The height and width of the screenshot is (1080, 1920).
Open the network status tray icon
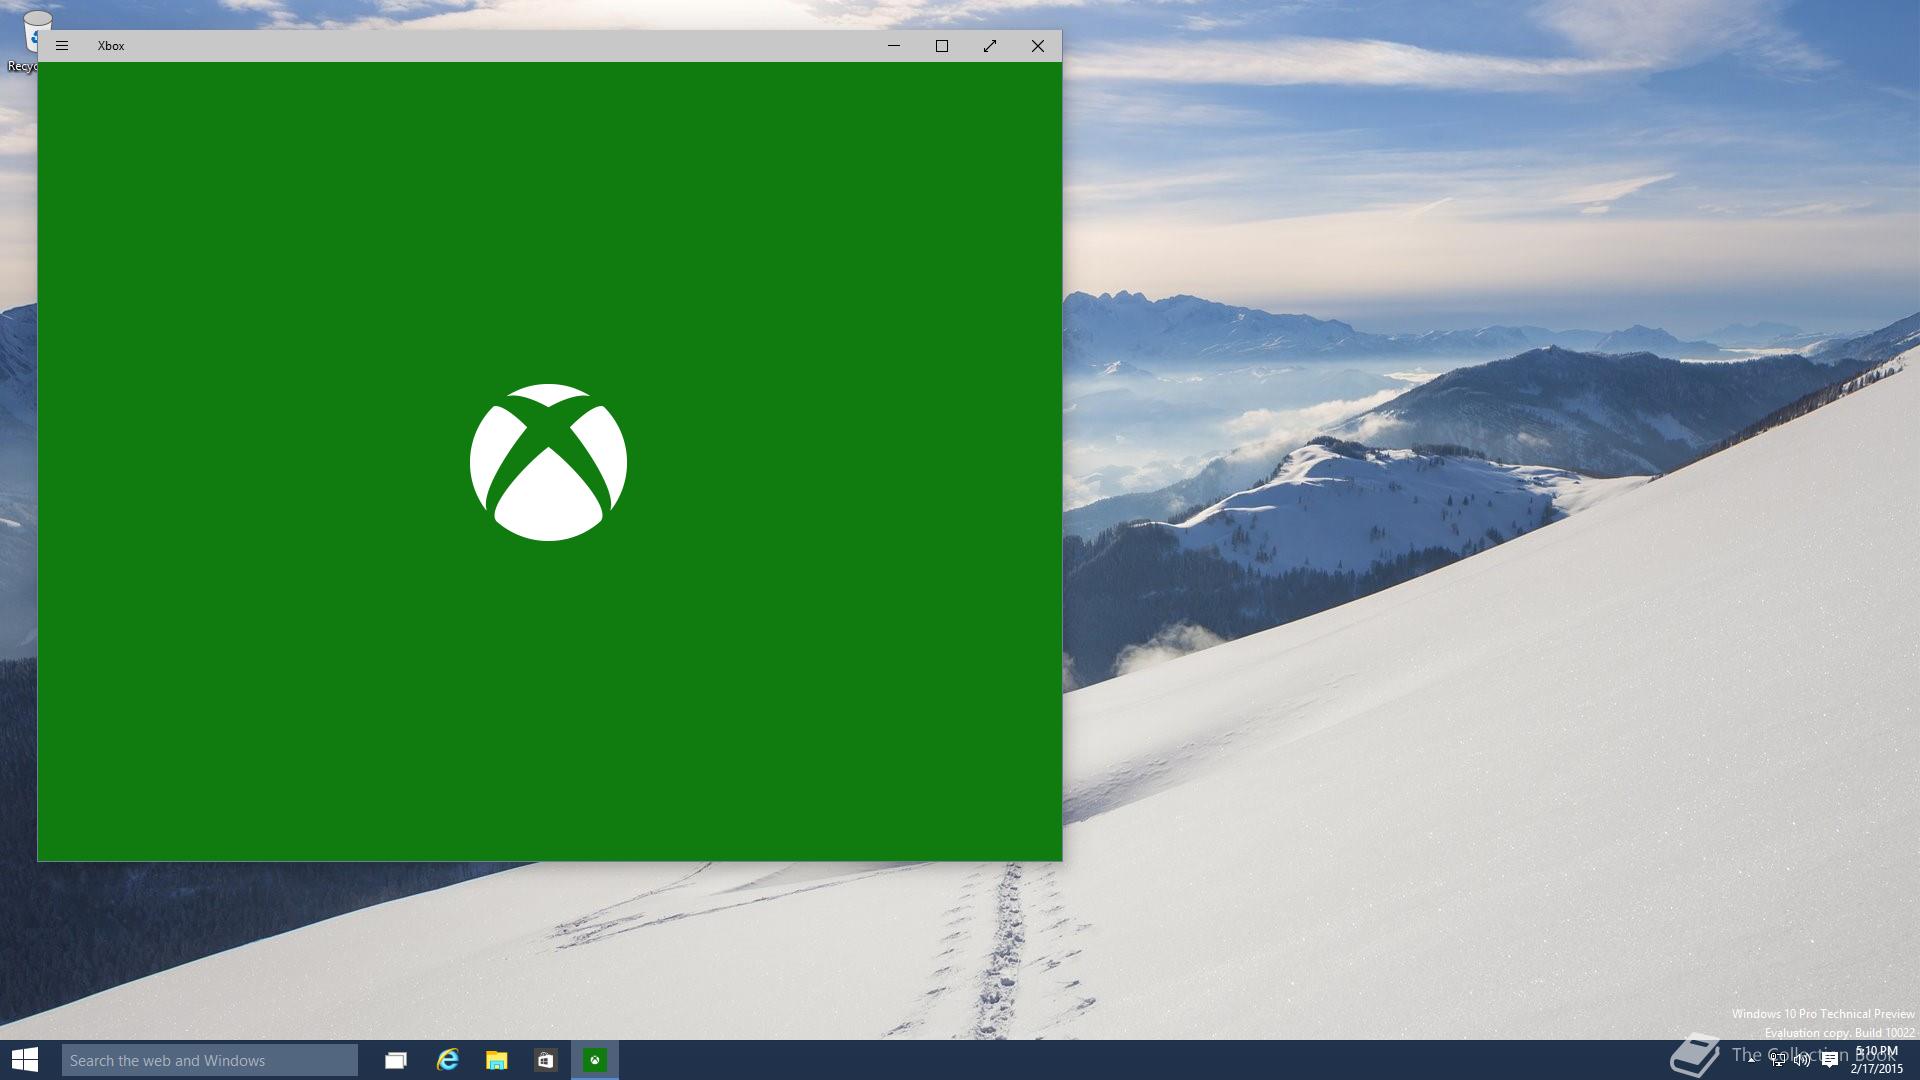click(1777, 1060)
